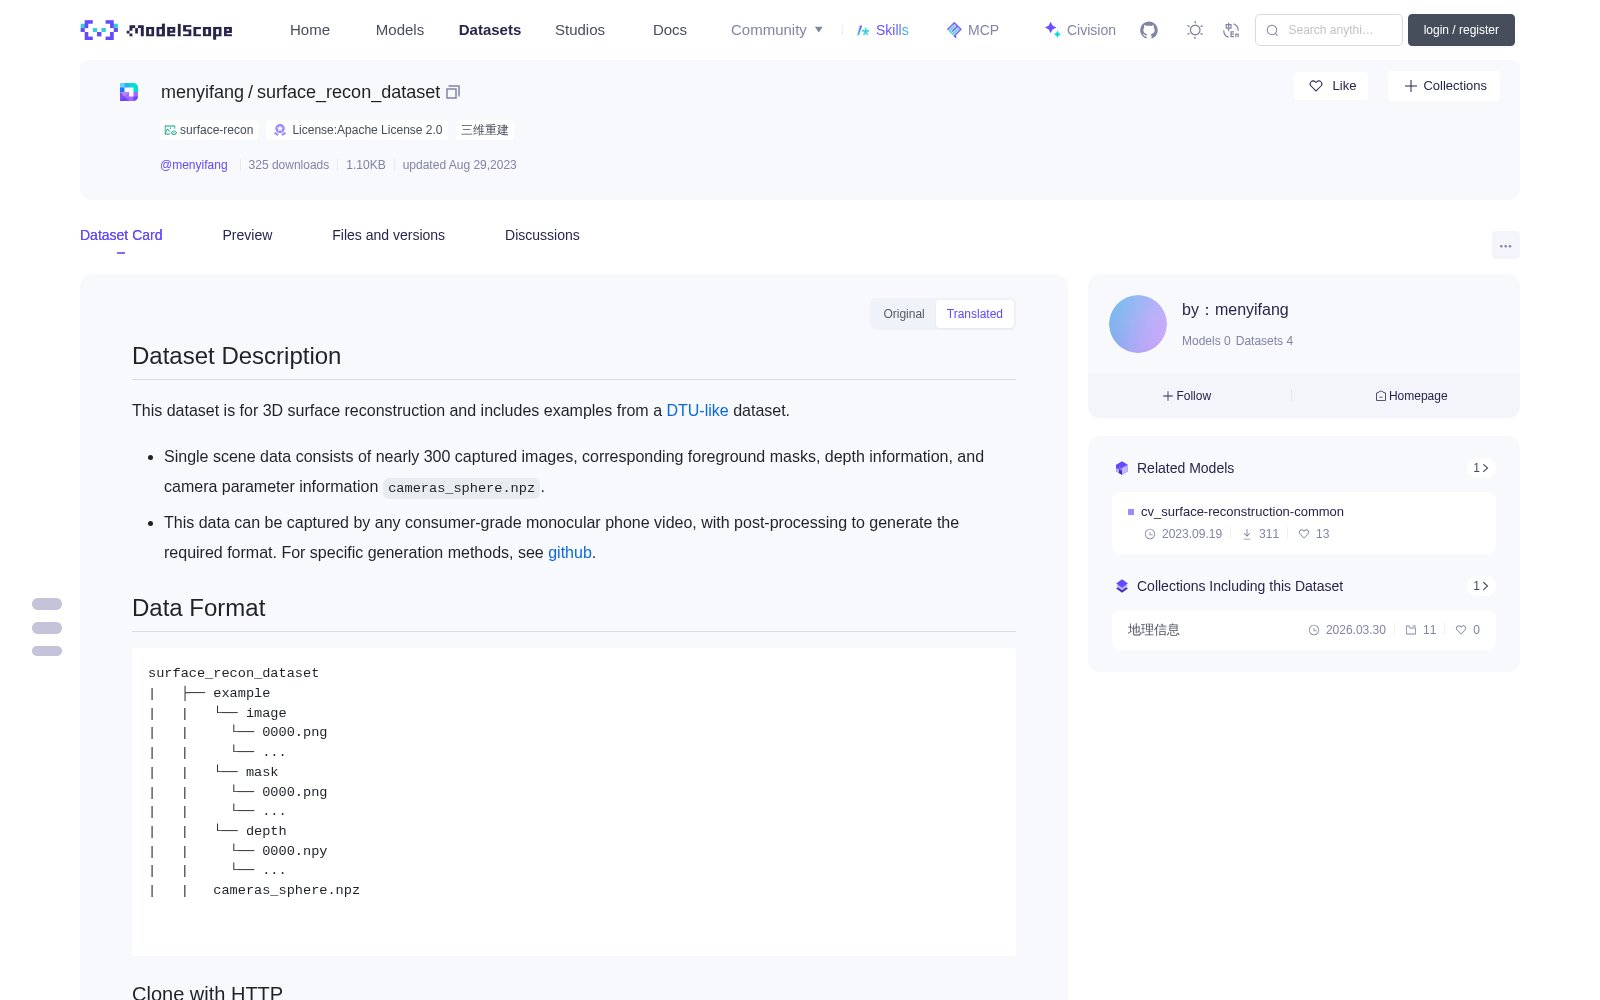Go to the Home menu item
1600x1000 pixels.
point(310,30)
